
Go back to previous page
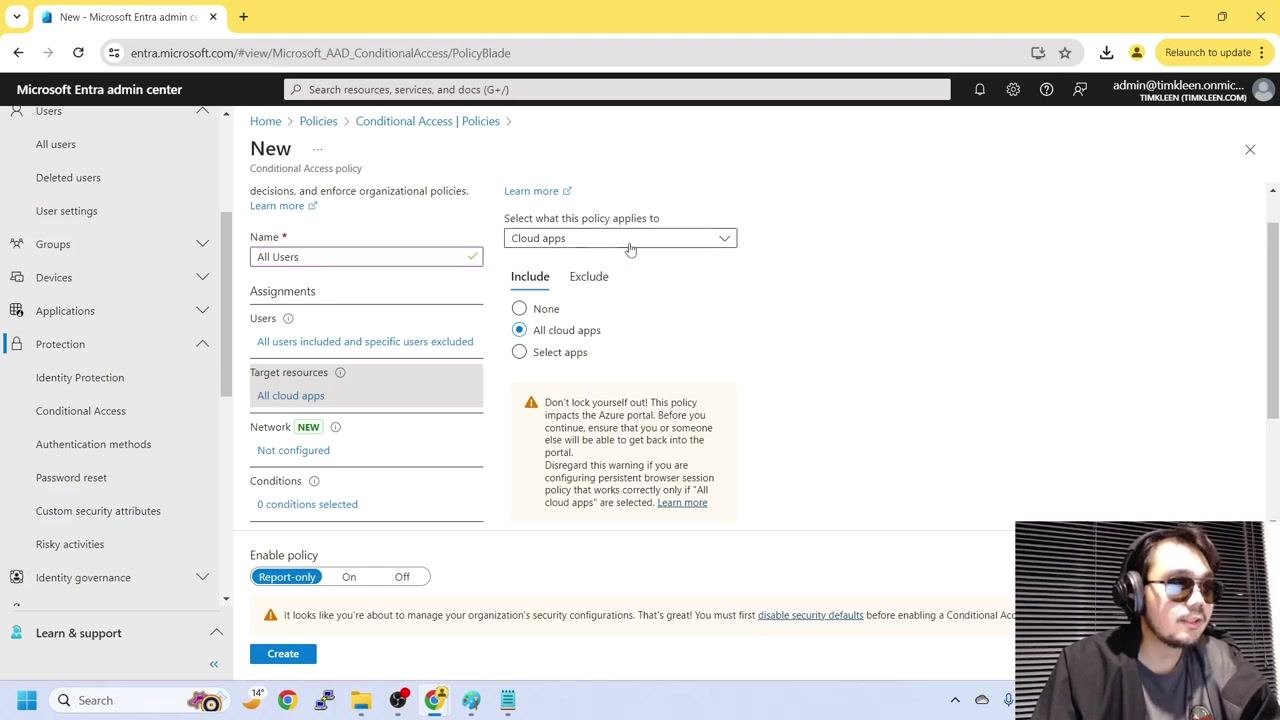pyautogui.click(x=19, y=53)
